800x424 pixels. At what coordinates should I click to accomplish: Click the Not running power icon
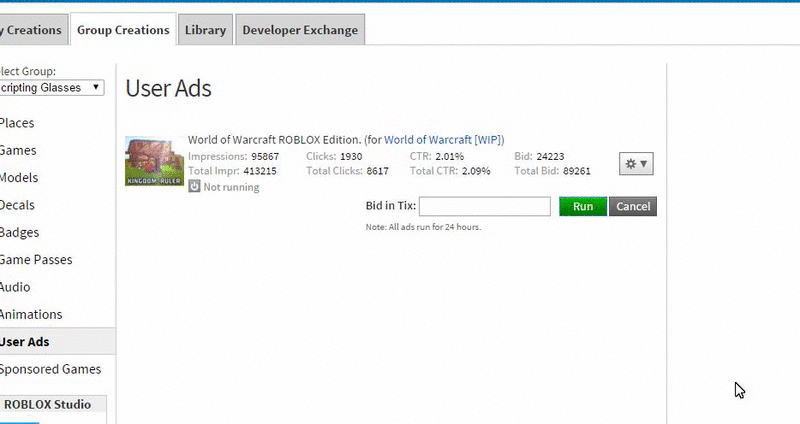point(194,186)
